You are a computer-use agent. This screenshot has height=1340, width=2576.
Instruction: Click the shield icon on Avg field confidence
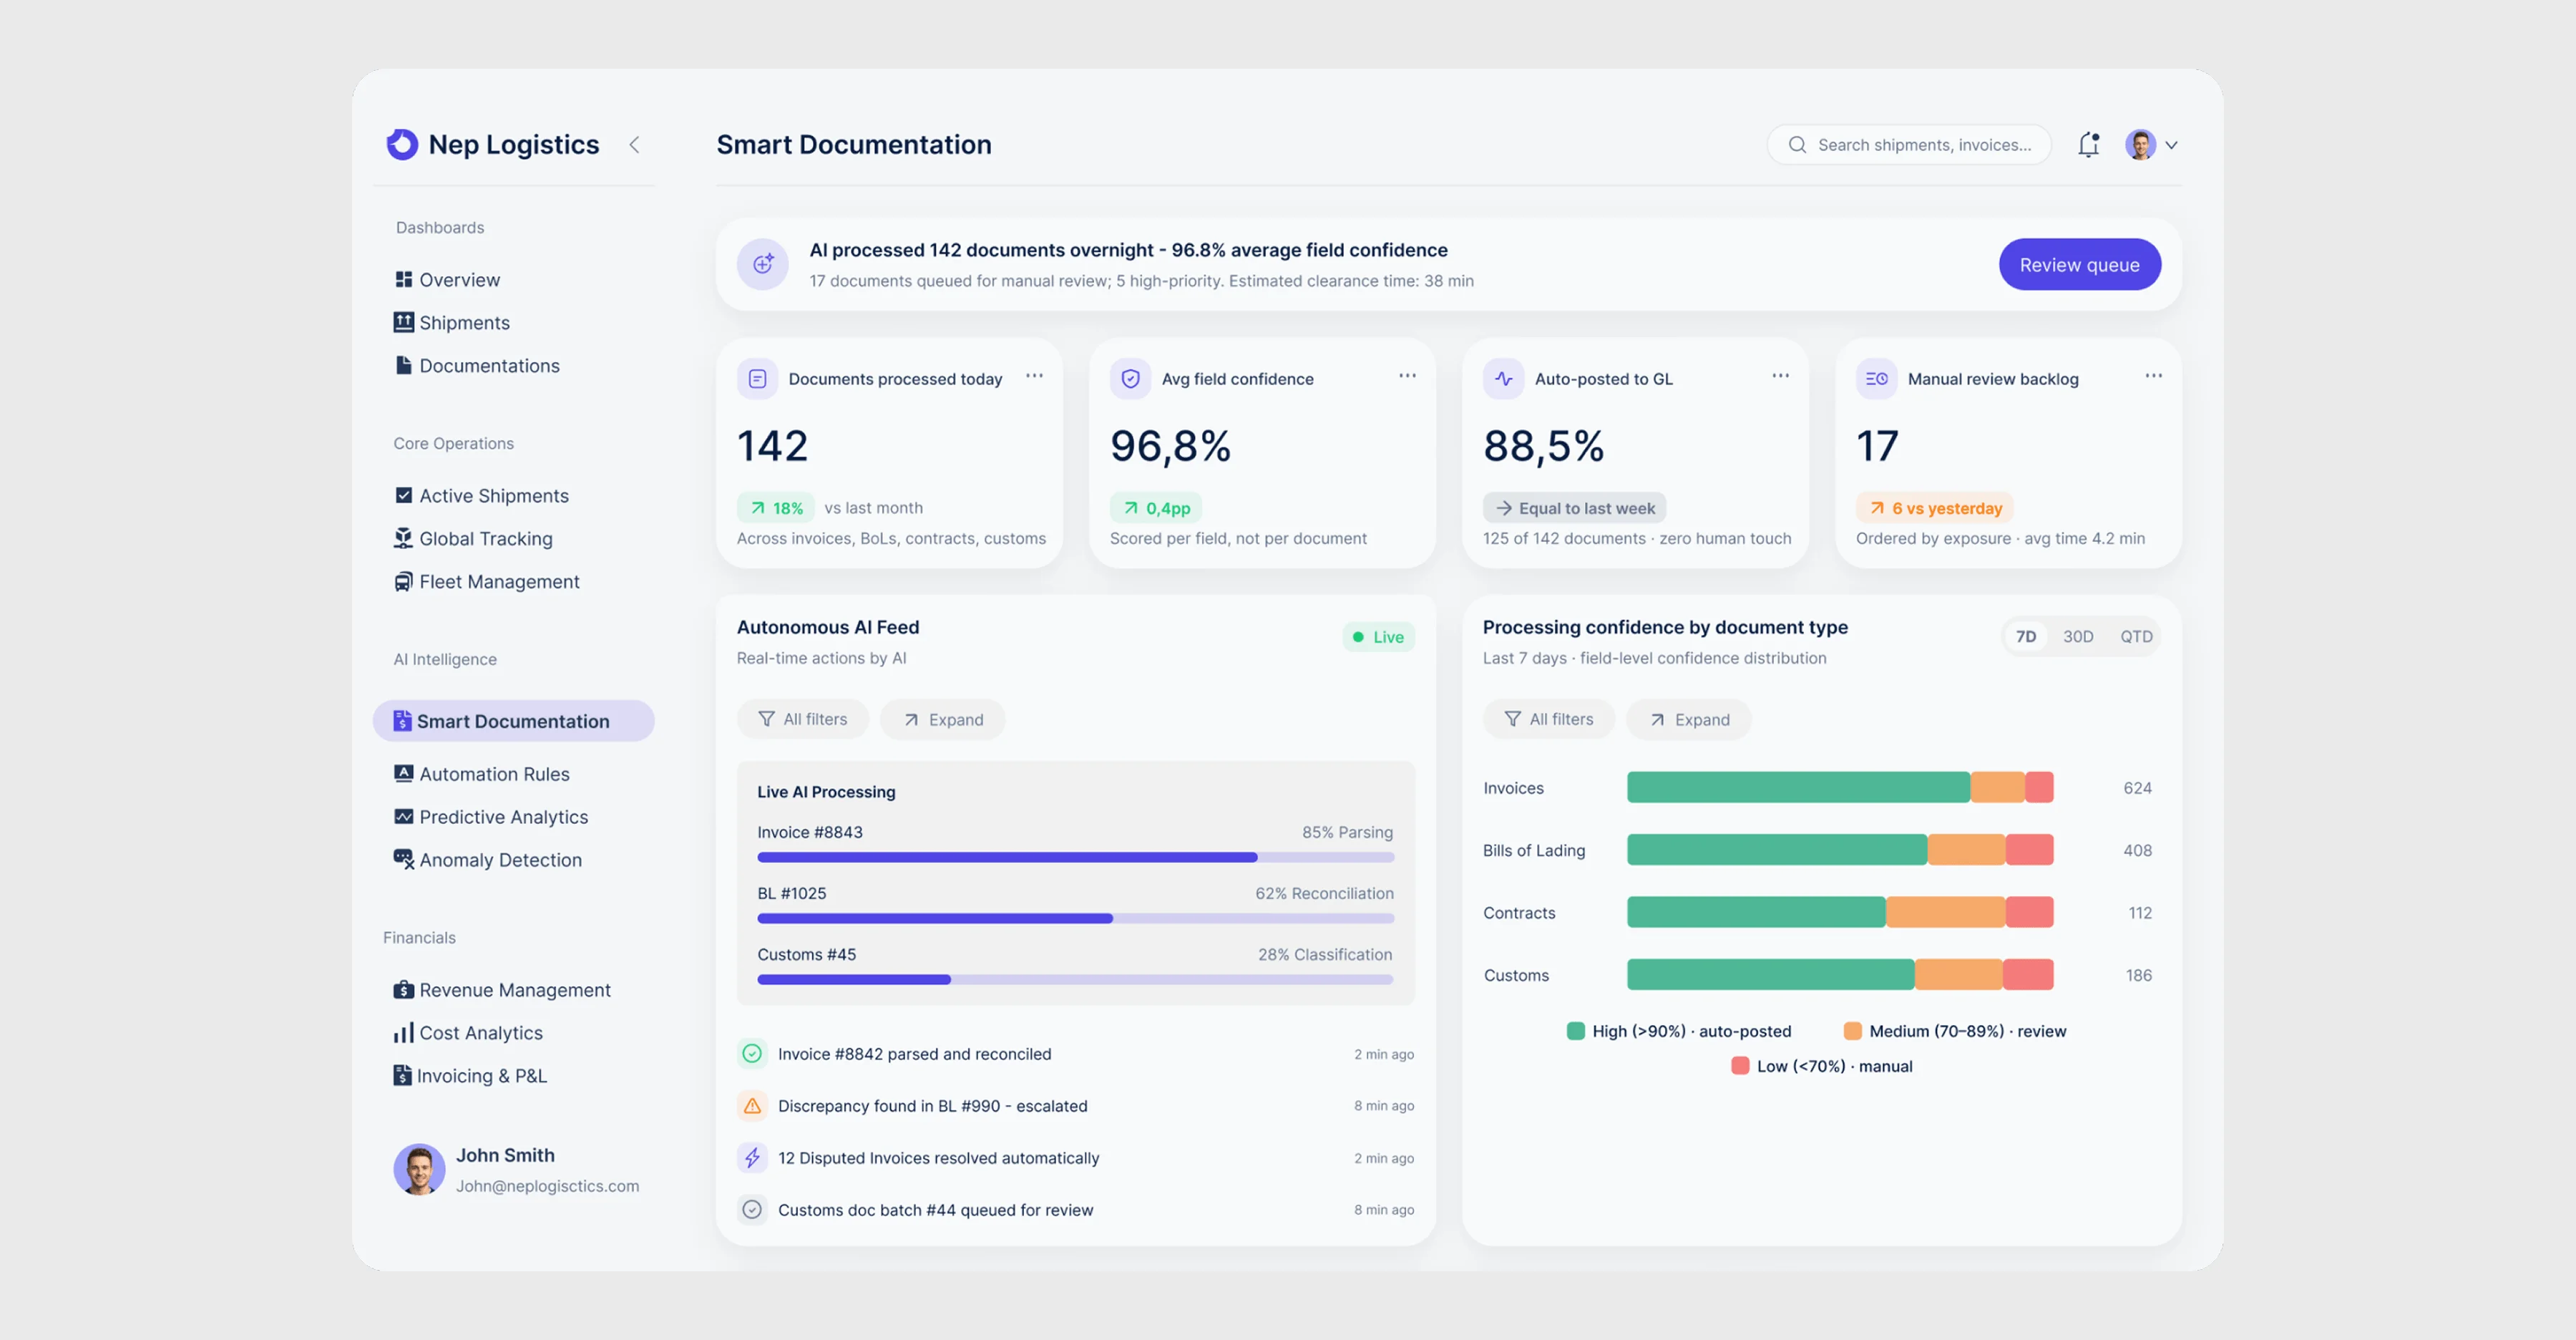[1130, 379]
